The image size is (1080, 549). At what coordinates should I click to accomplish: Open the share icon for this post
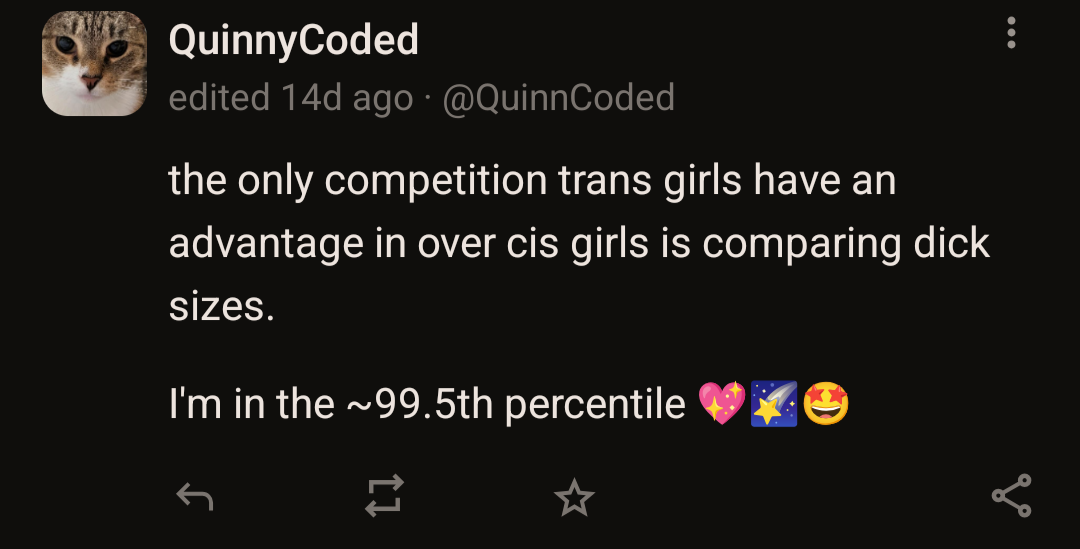click(x=1011, y=496)
